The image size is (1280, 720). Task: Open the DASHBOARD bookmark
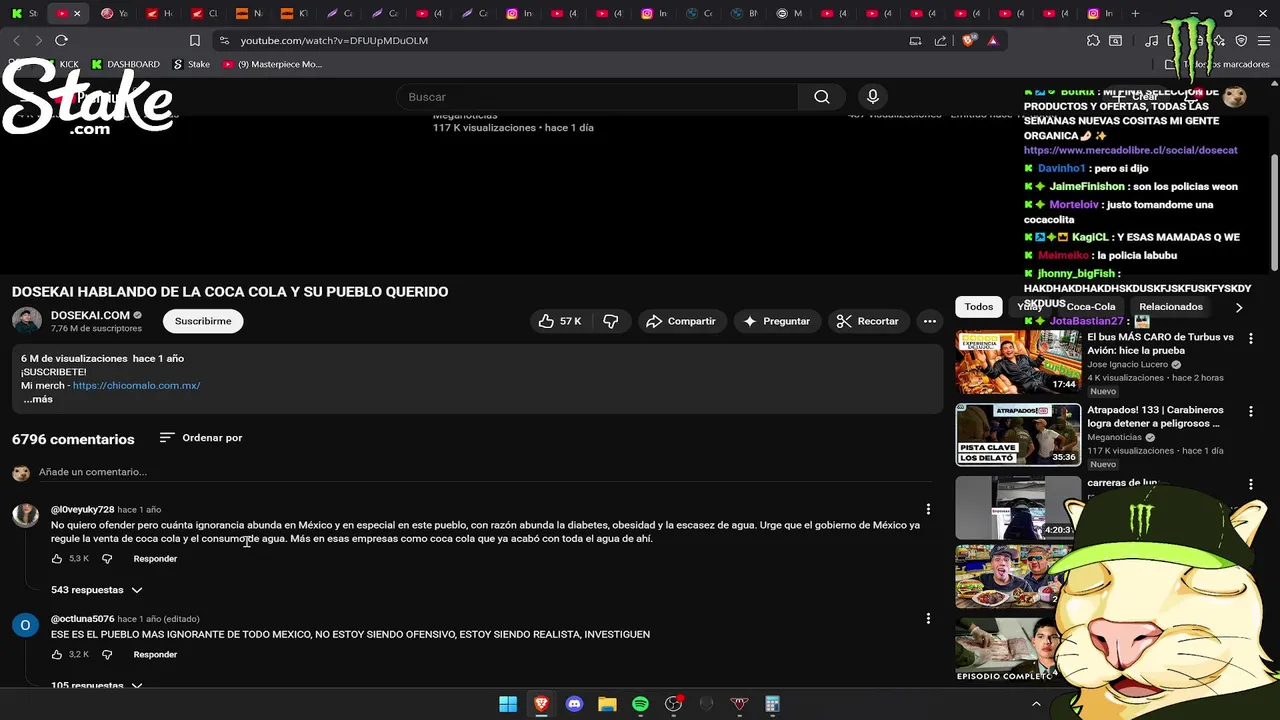(125, 64)
